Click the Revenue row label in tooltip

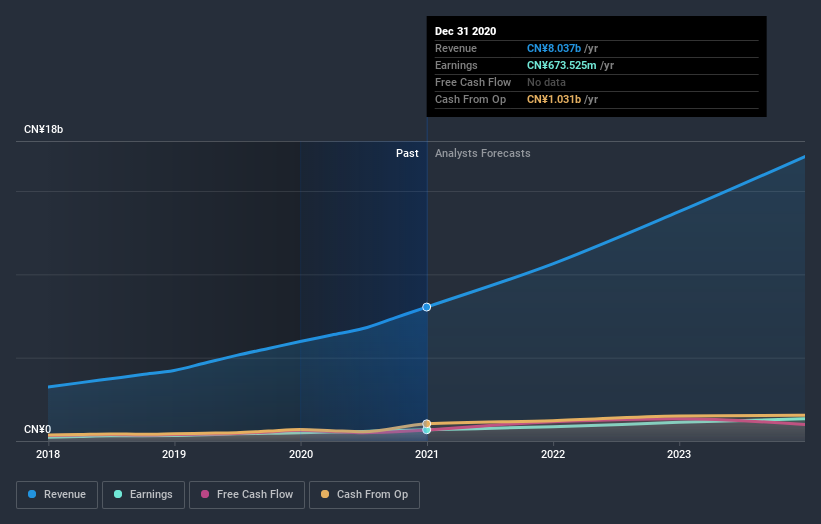[x=456, y=48]
